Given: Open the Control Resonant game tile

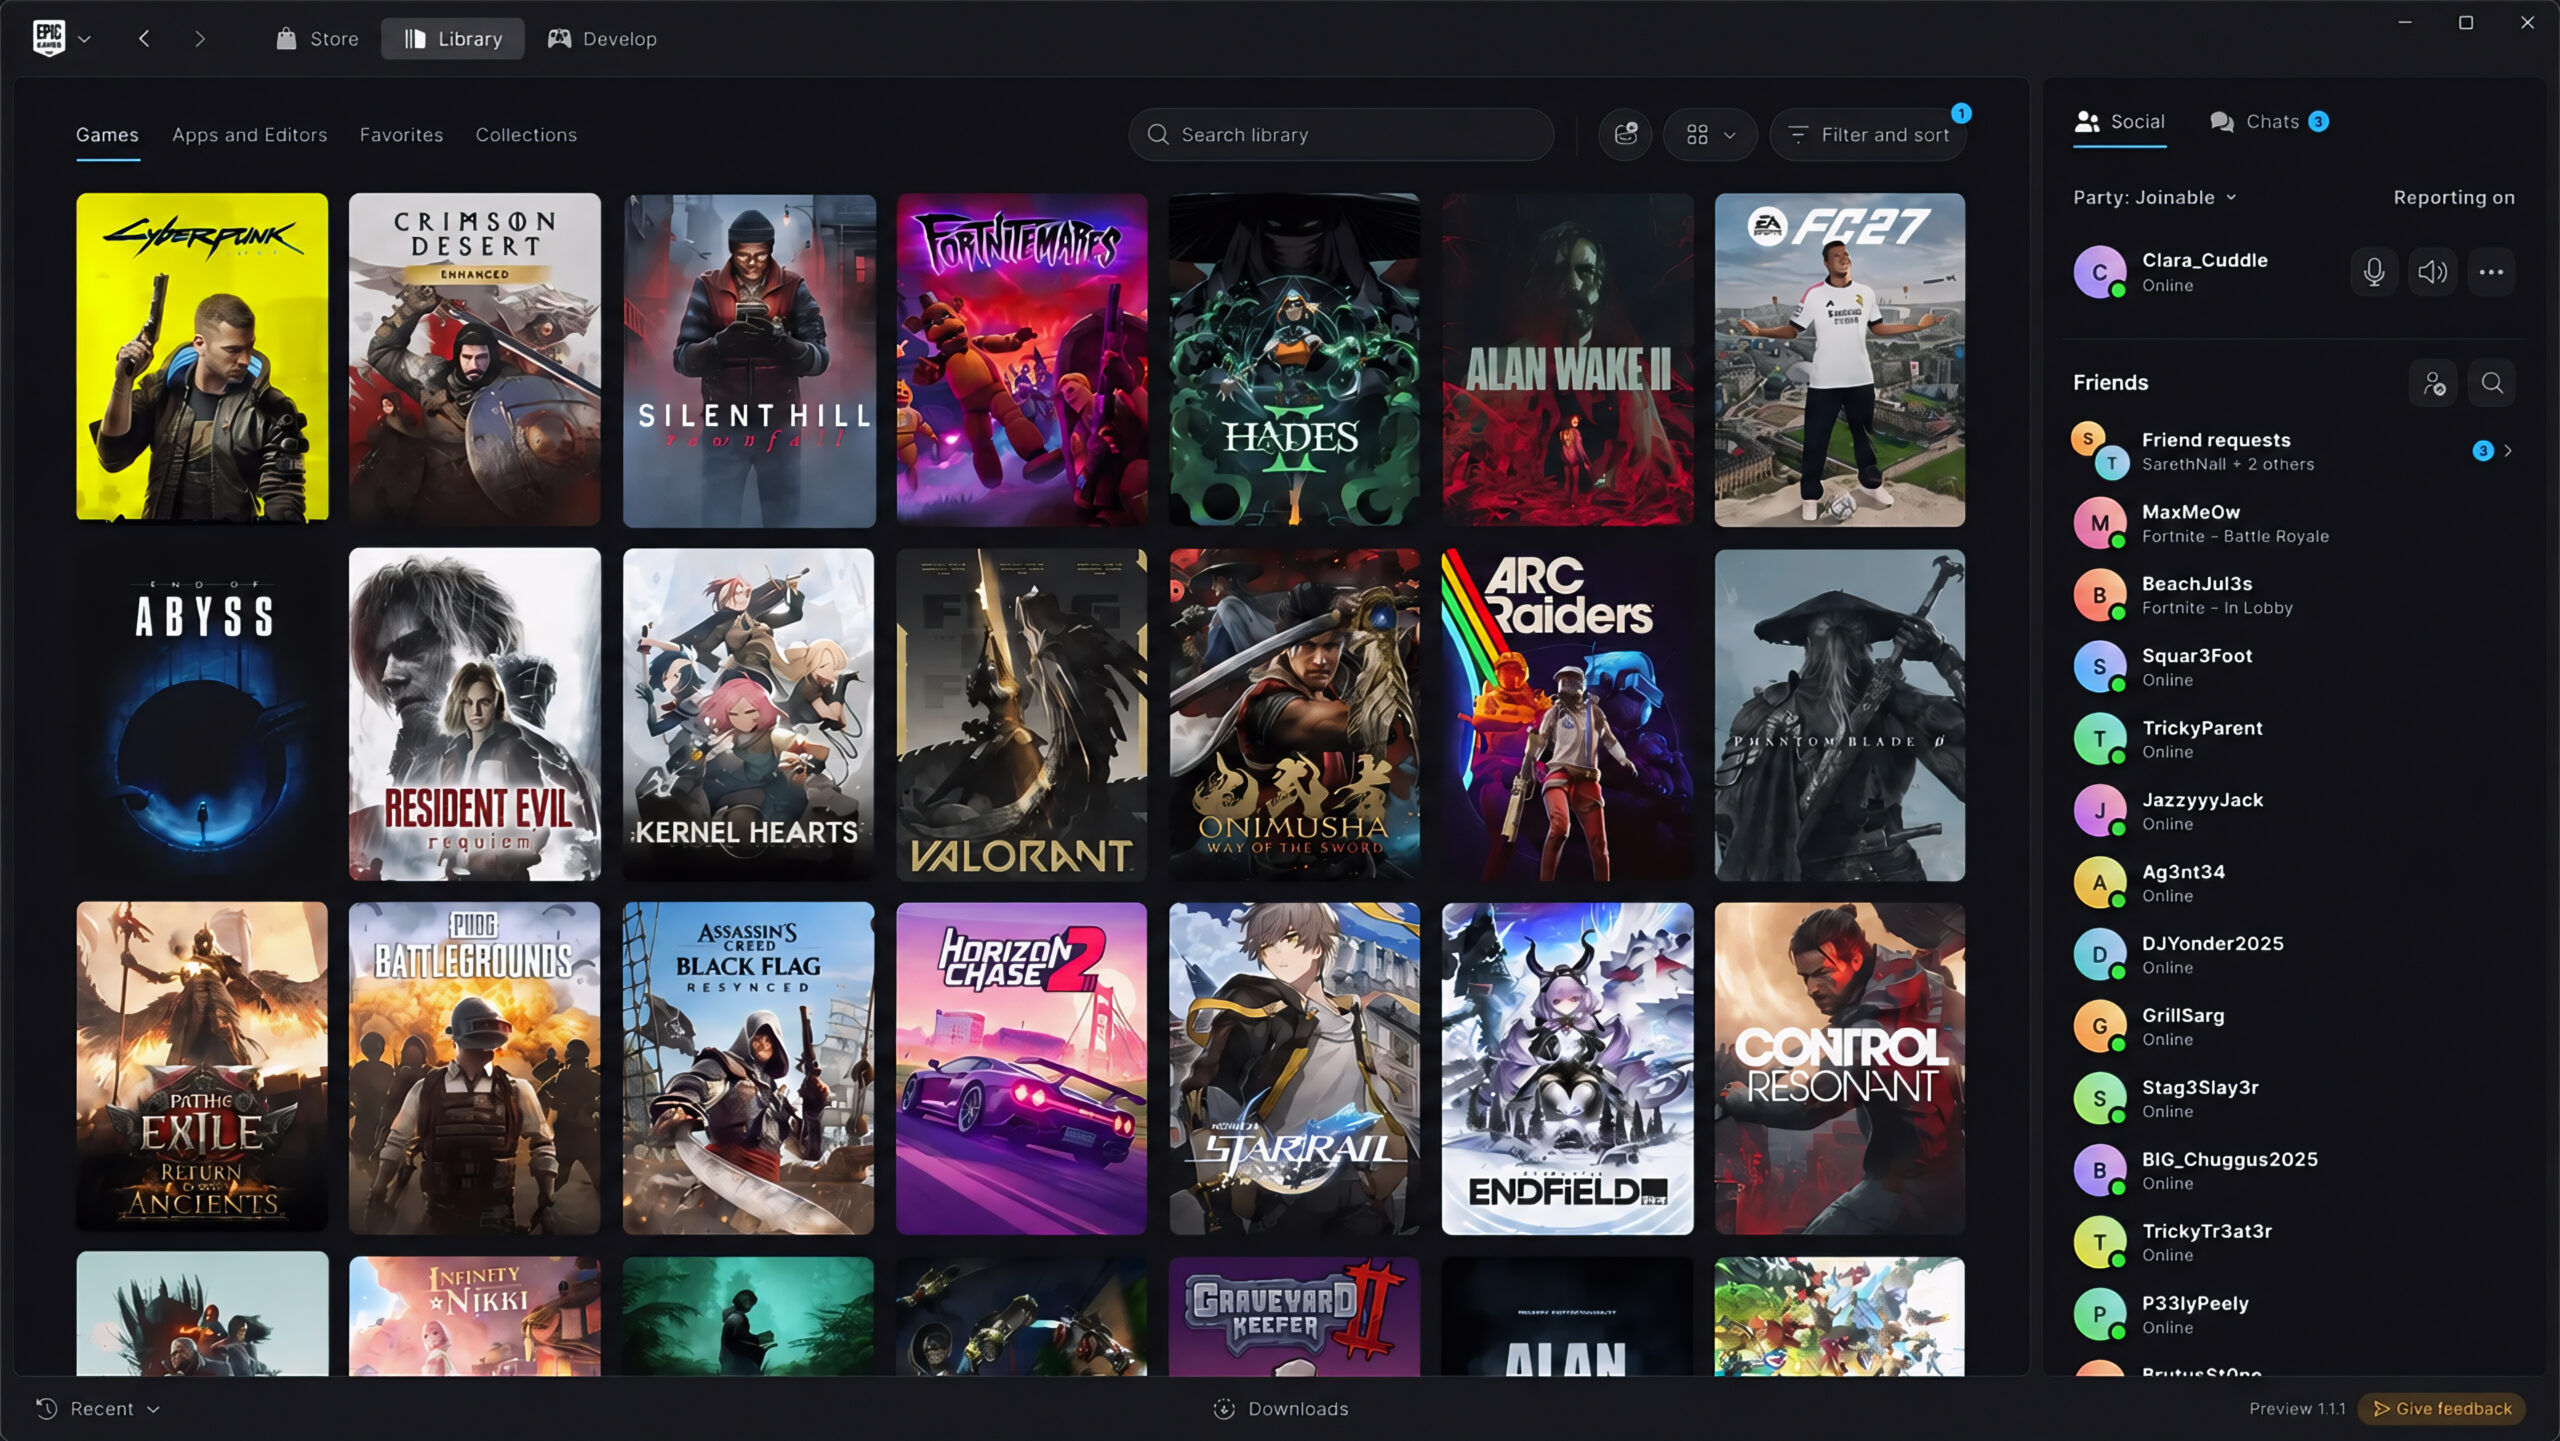Looking at the screenshot, I should click(1840, 1068).
